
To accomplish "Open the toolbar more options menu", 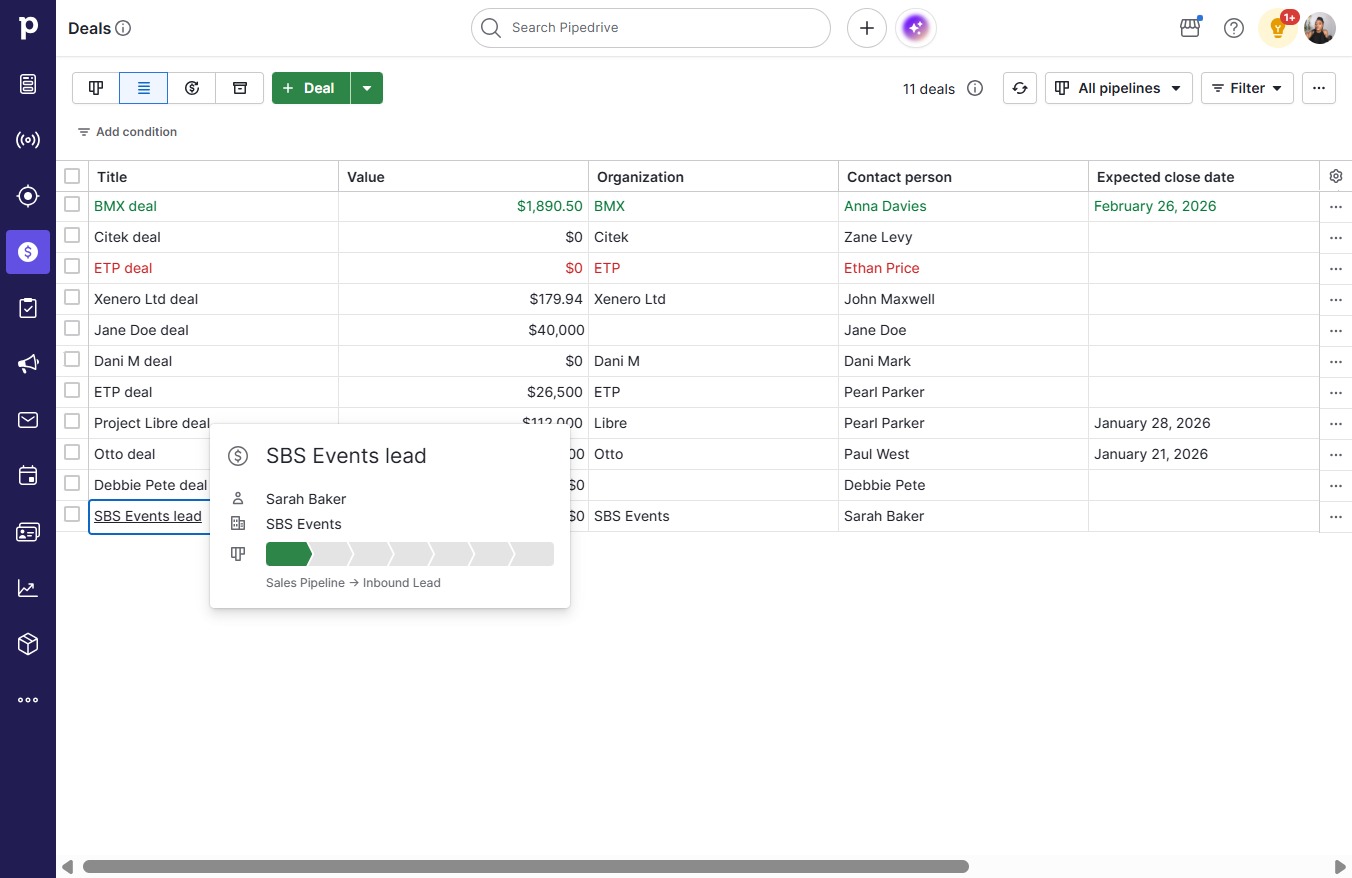I will click(x=1319, y=88).
